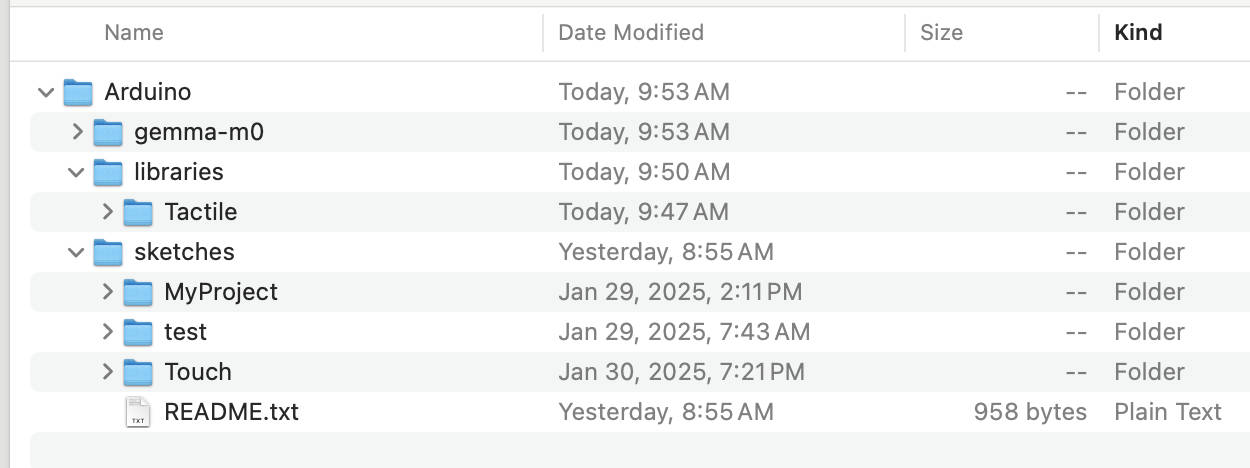
Task: Expand the Tactile folder
Action: tap(107, 212)
